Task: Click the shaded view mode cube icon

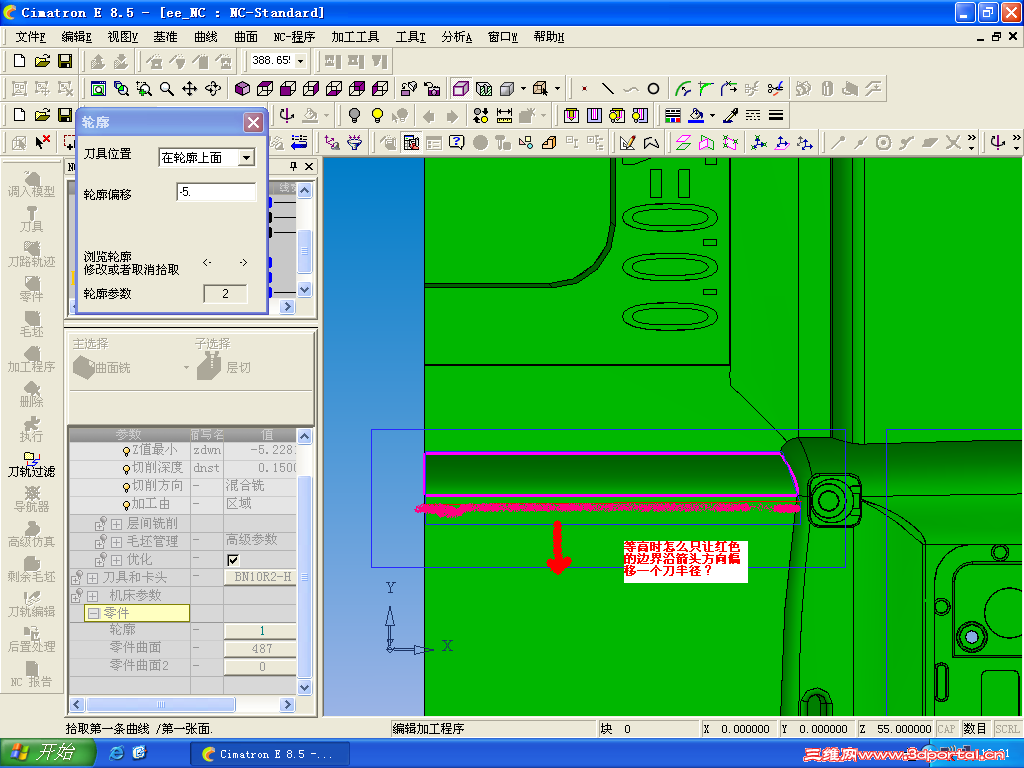Action: pyautogui.click(x=507, y=88)
